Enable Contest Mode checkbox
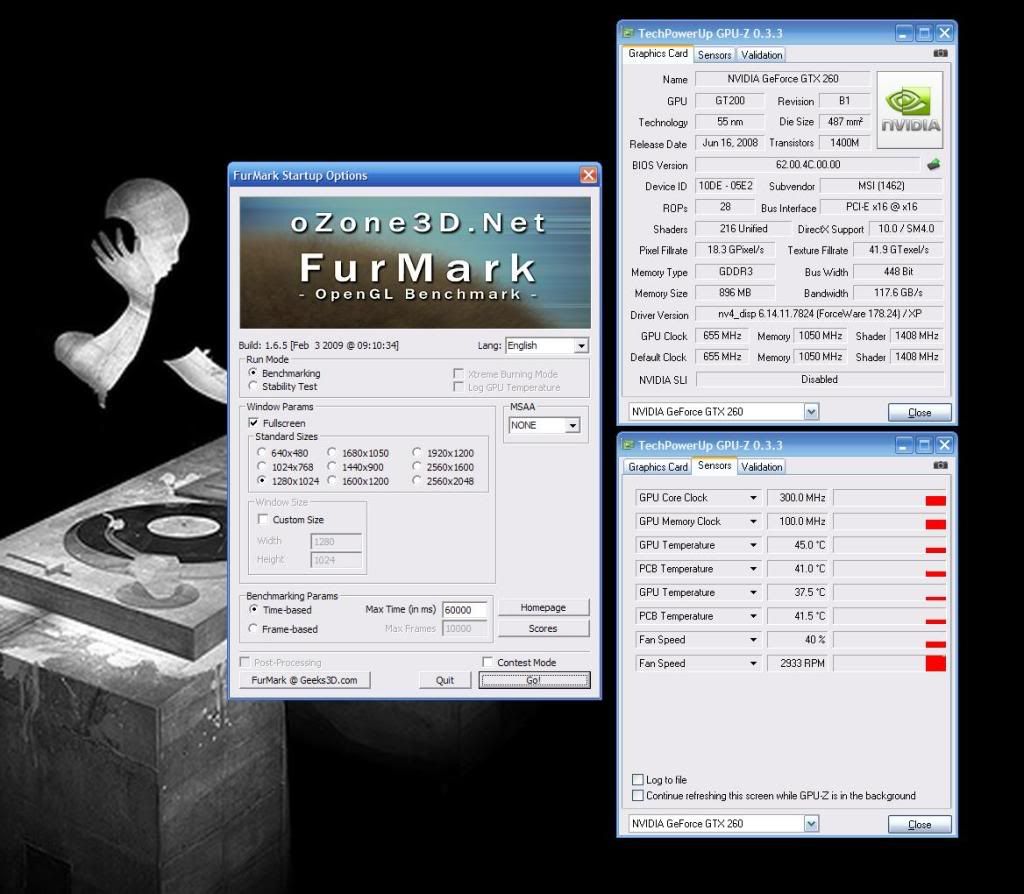 [487, 662]
